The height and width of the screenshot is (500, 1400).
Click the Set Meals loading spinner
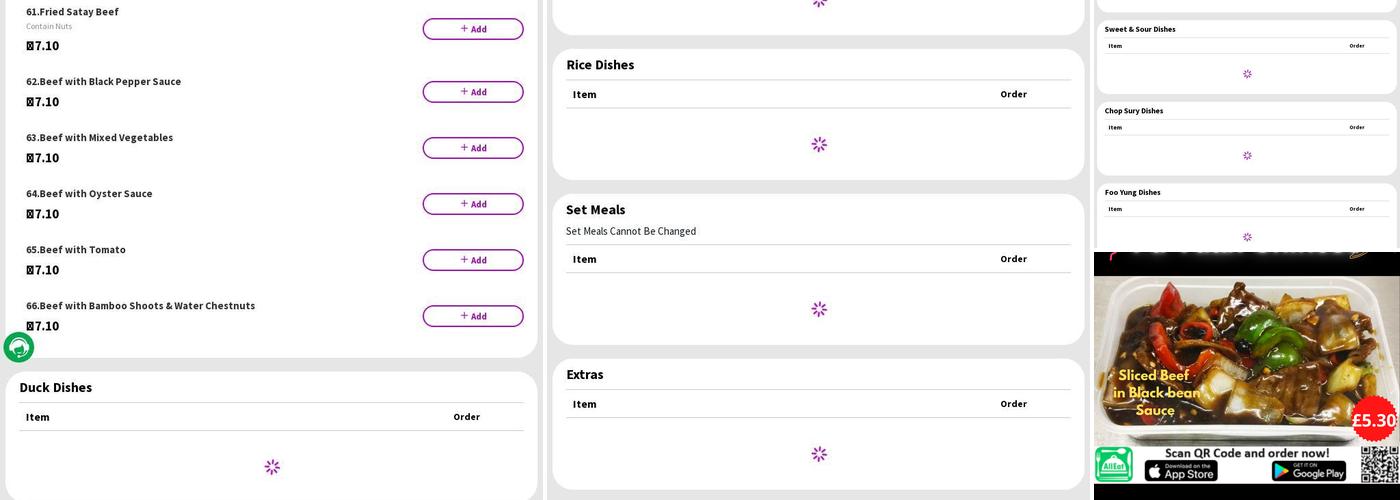819,309
